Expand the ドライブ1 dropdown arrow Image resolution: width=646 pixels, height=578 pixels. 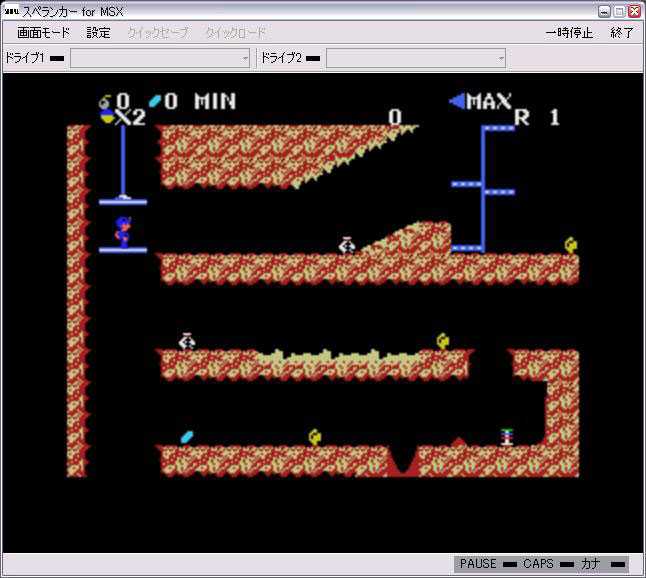pos(245,58)
